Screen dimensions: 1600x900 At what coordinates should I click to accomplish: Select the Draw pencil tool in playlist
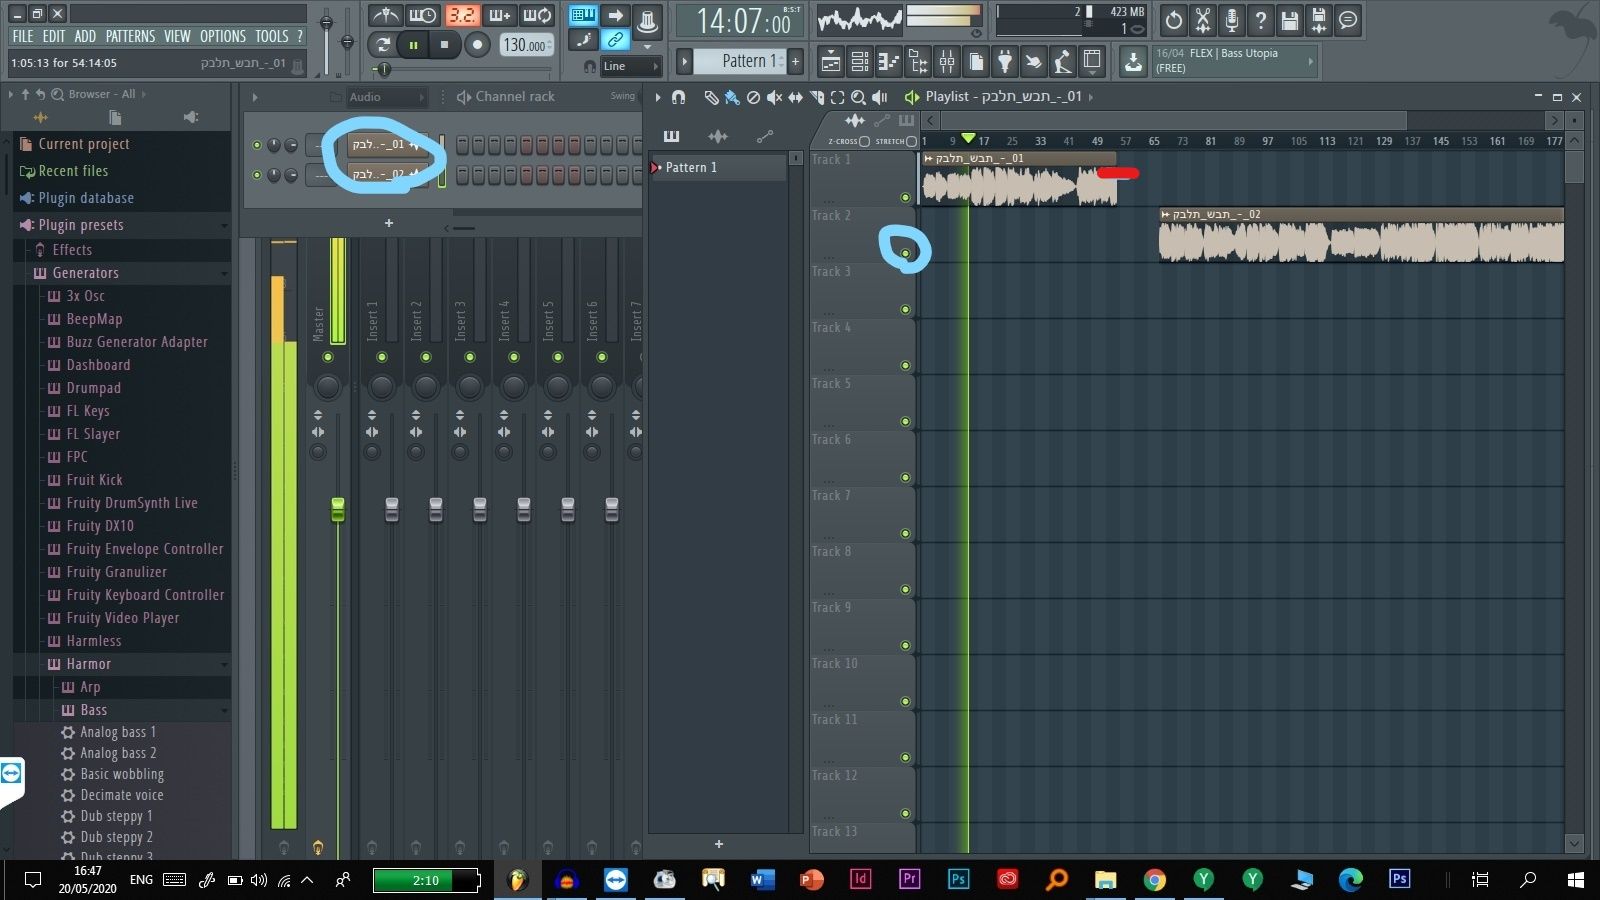[711, 97]
